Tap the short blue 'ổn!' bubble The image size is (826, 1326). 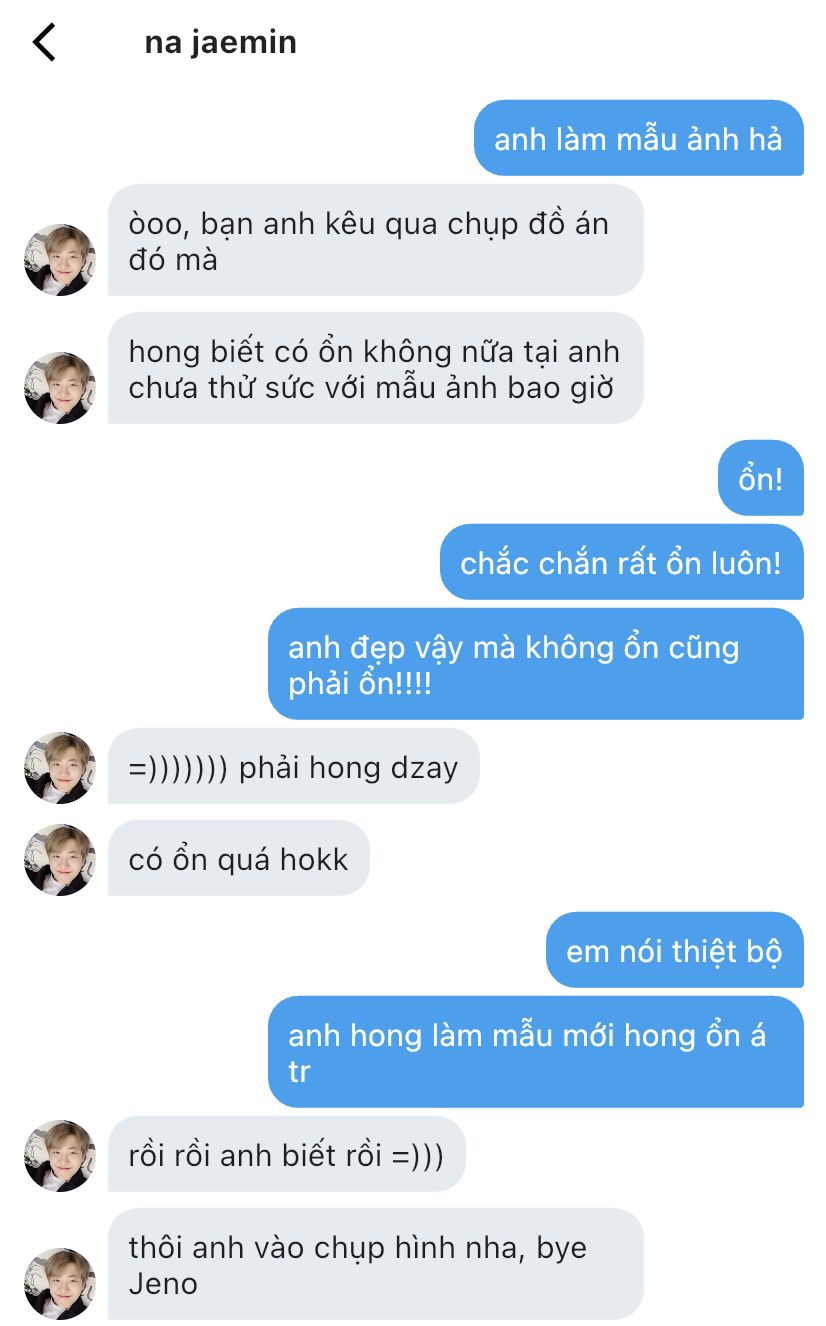(x=761, y=478)
